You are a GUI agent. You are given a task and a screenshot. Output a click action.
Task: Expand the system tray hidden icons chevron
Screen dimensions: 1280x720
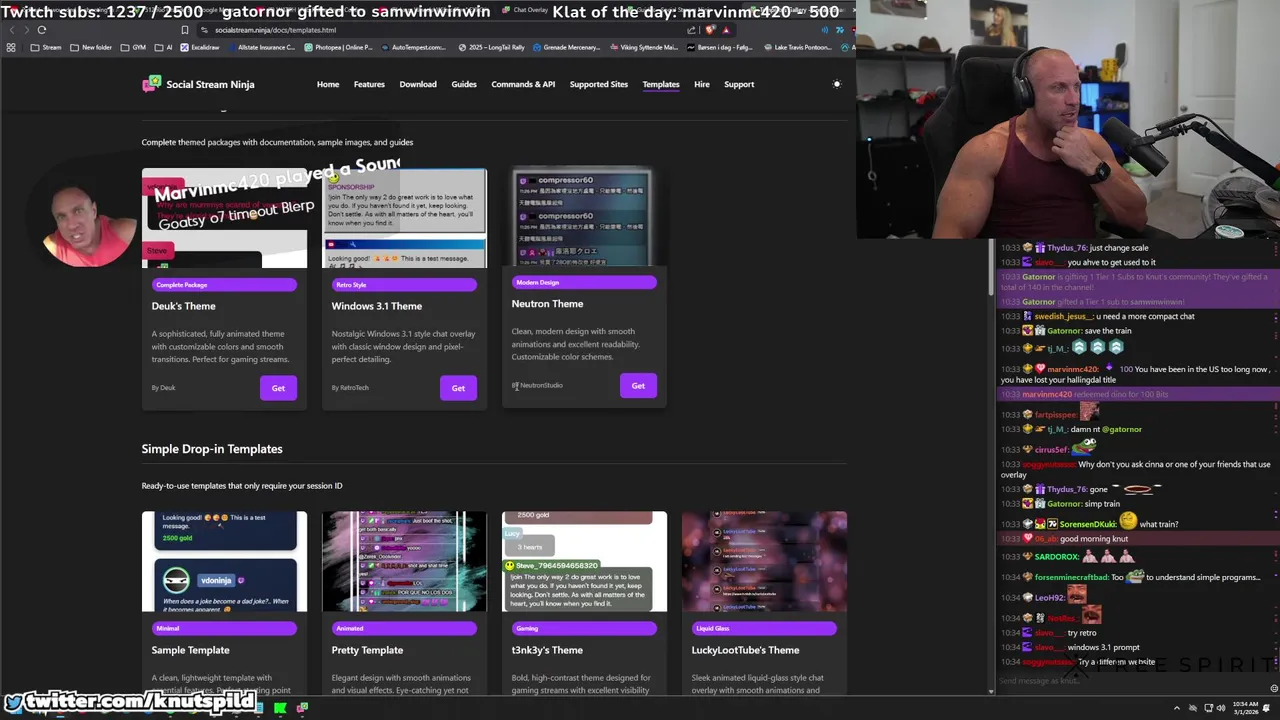pyautogui.click(x=1176, y=708)
